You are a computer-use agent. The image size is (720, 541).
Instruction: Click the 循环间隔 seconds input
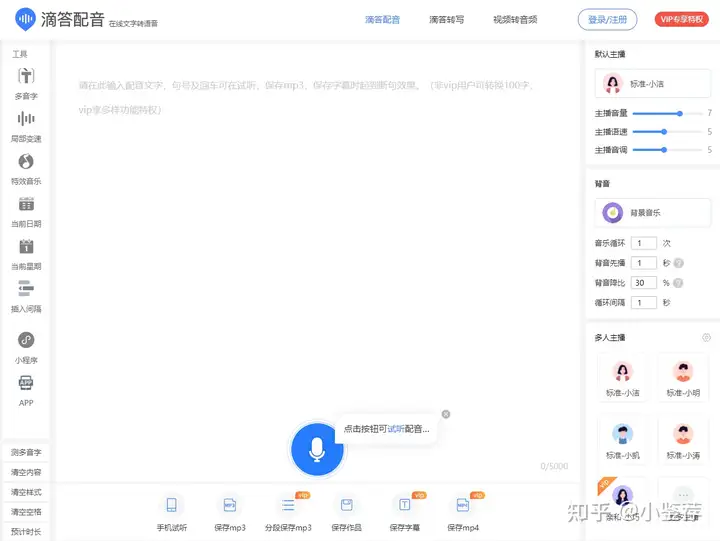click(x=644, y=303)
